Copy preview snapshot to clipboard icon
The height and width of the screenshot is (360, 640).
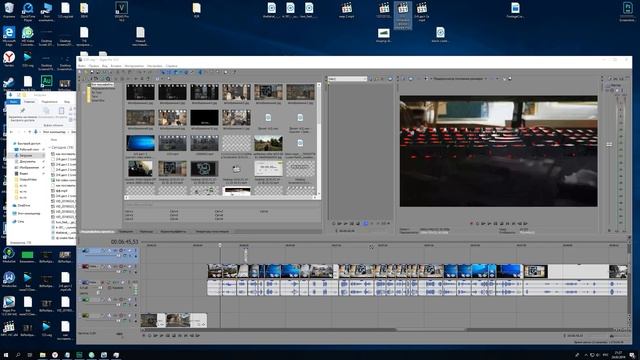tap(504, 78)
